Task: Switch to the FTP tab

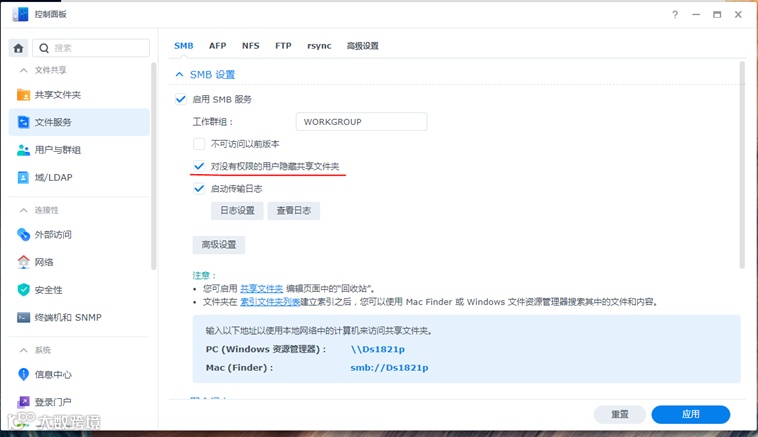Action: click(283, 46)
